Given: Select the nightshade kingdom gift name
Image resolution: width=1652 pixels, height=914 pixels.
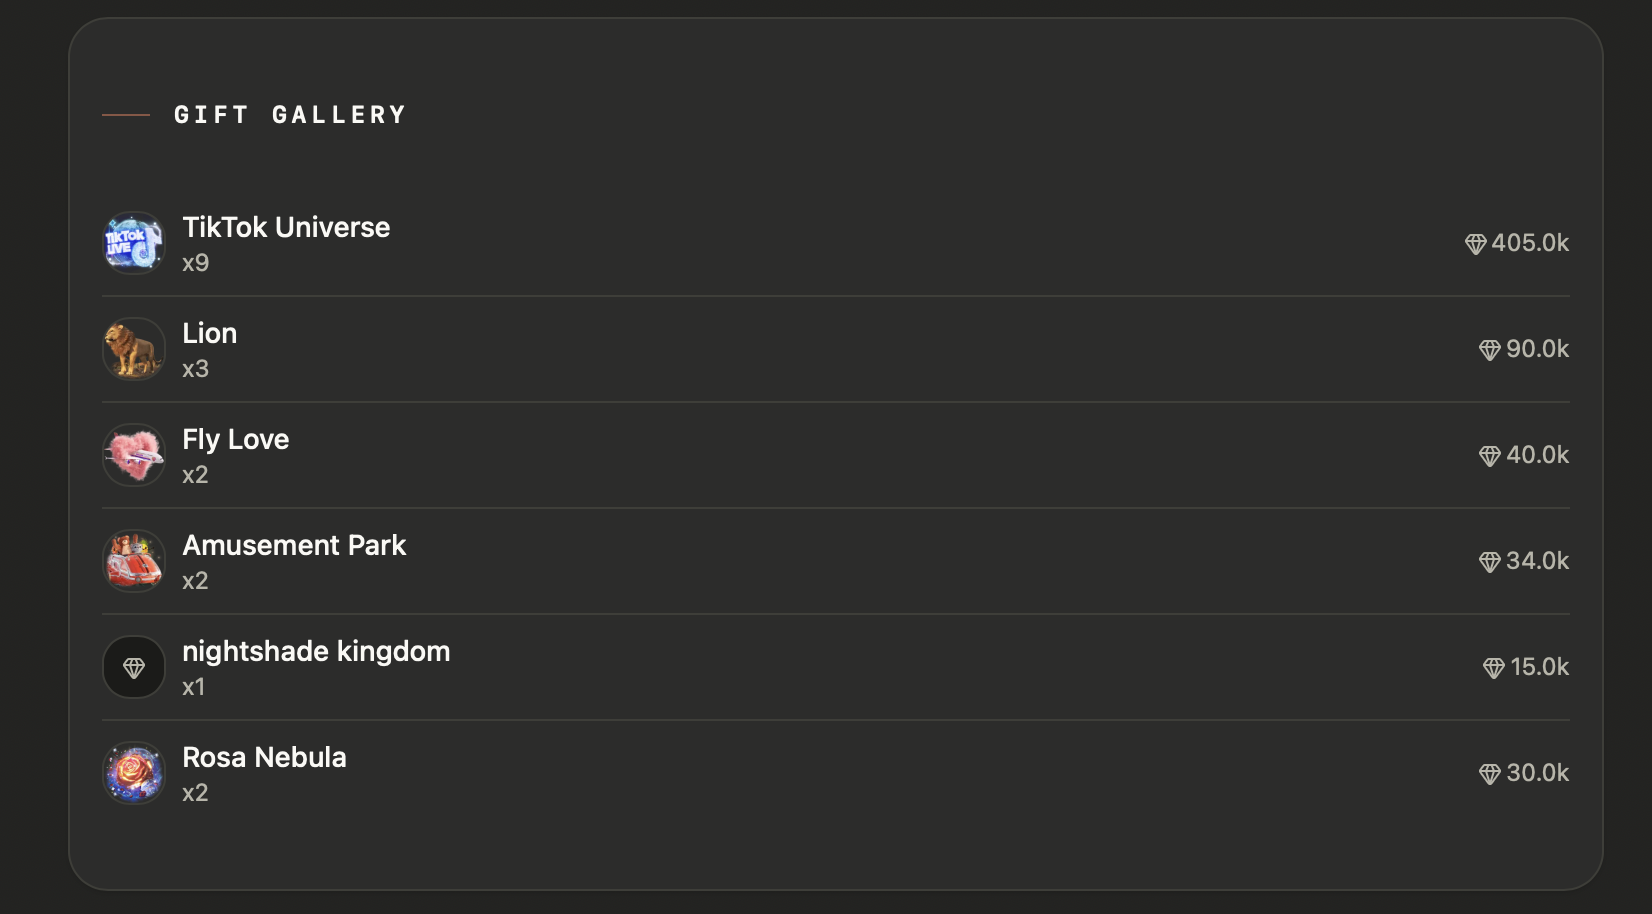Looking at the screenshot, I should point(316,652).
